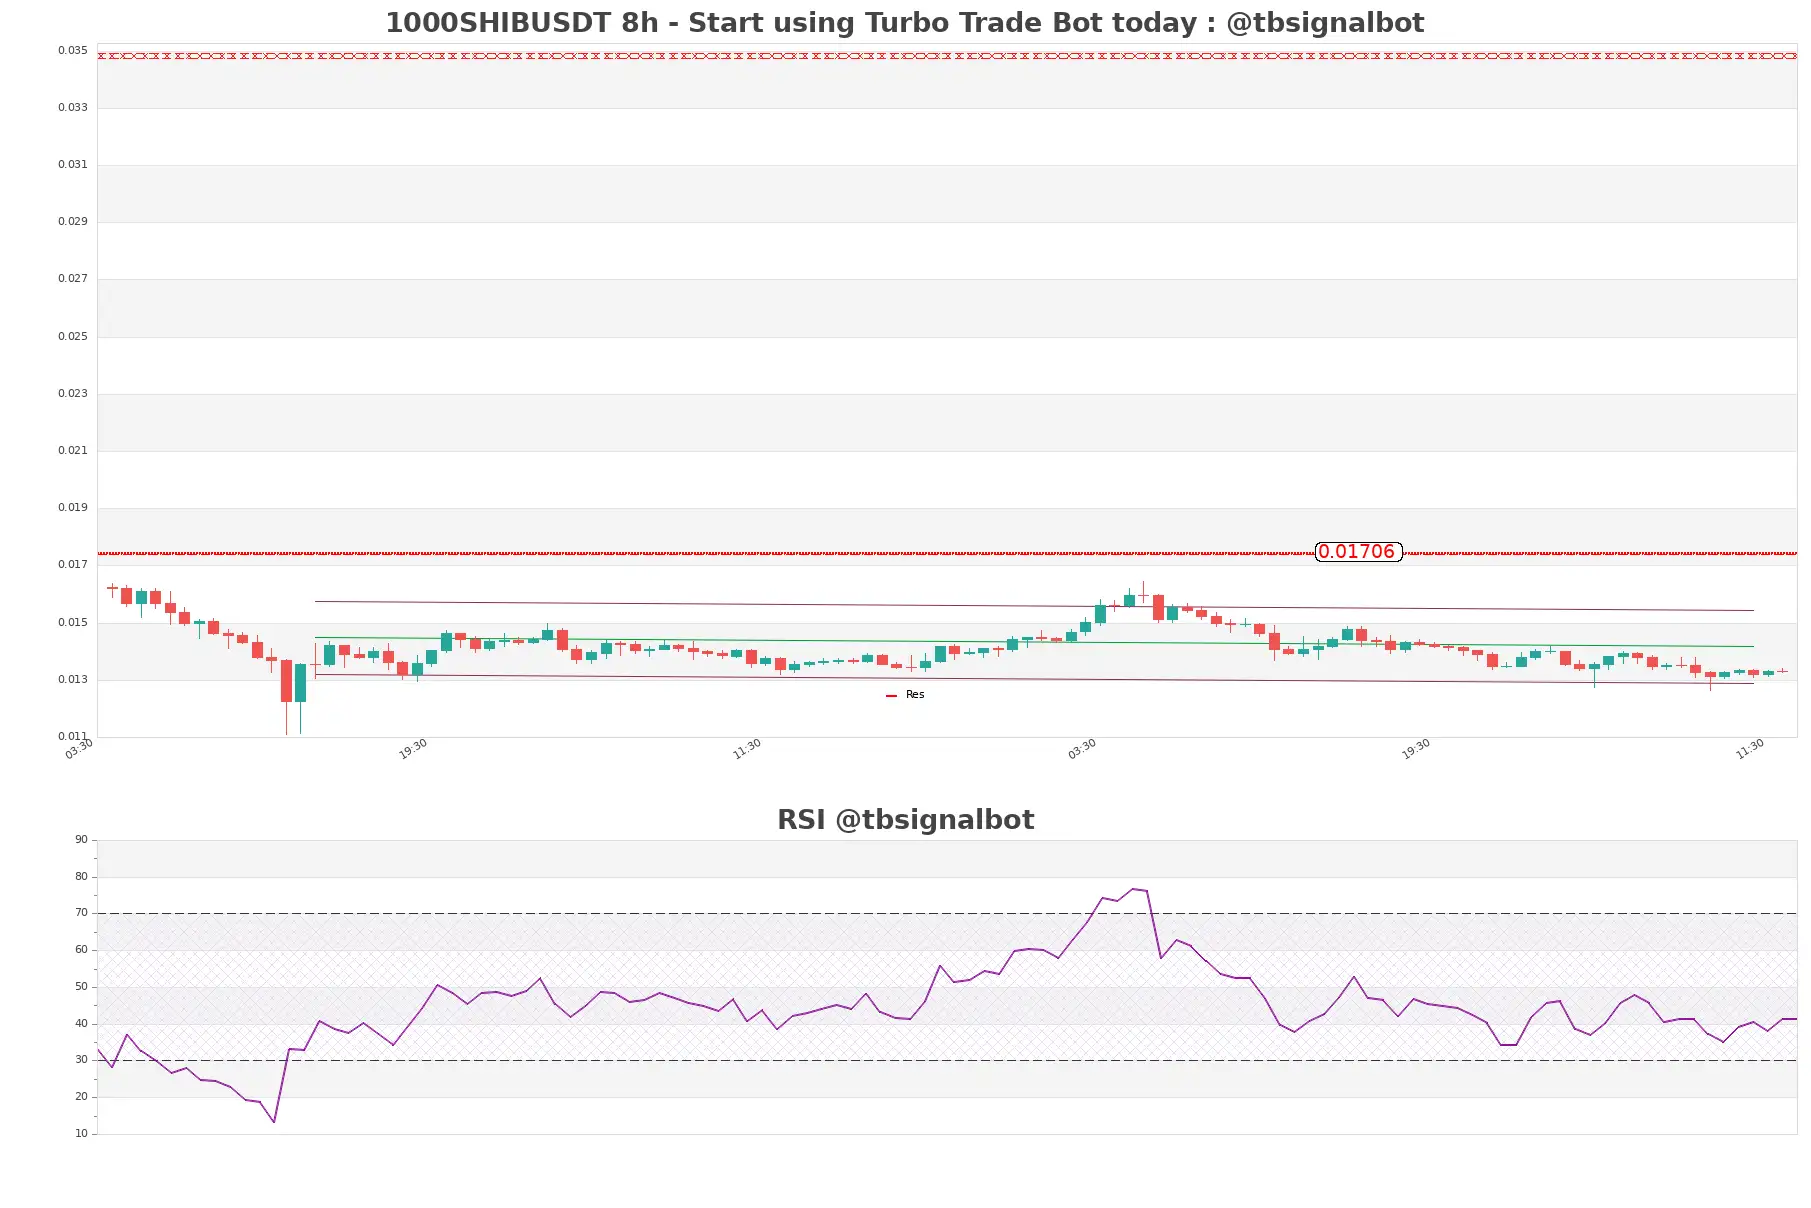Click the 1000SHIBUSDT 8h chart title
Screen dimensions: 1811x1208
click(x=904, y=23)
